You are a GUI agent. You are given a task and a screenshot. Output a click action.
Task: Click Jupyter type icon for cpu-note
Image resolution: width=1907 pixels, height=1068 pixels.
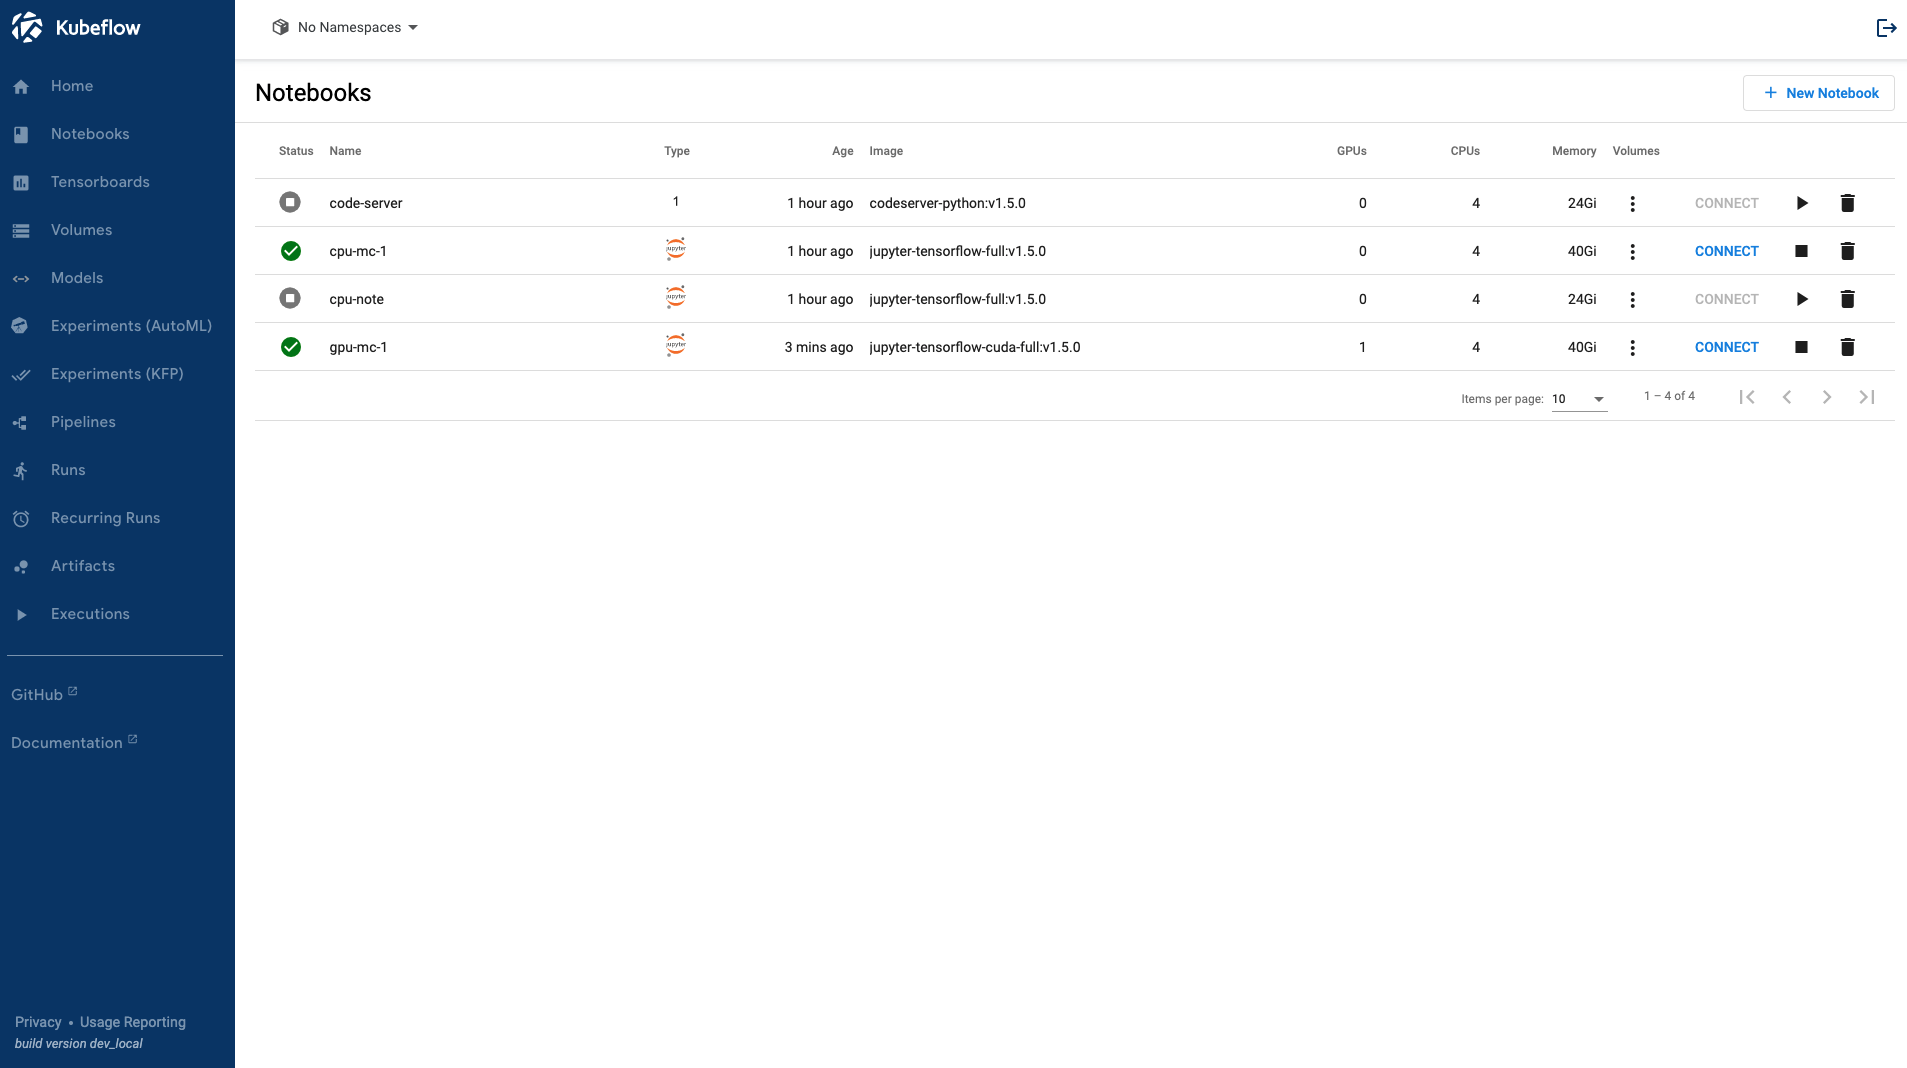tap(676, 297)
